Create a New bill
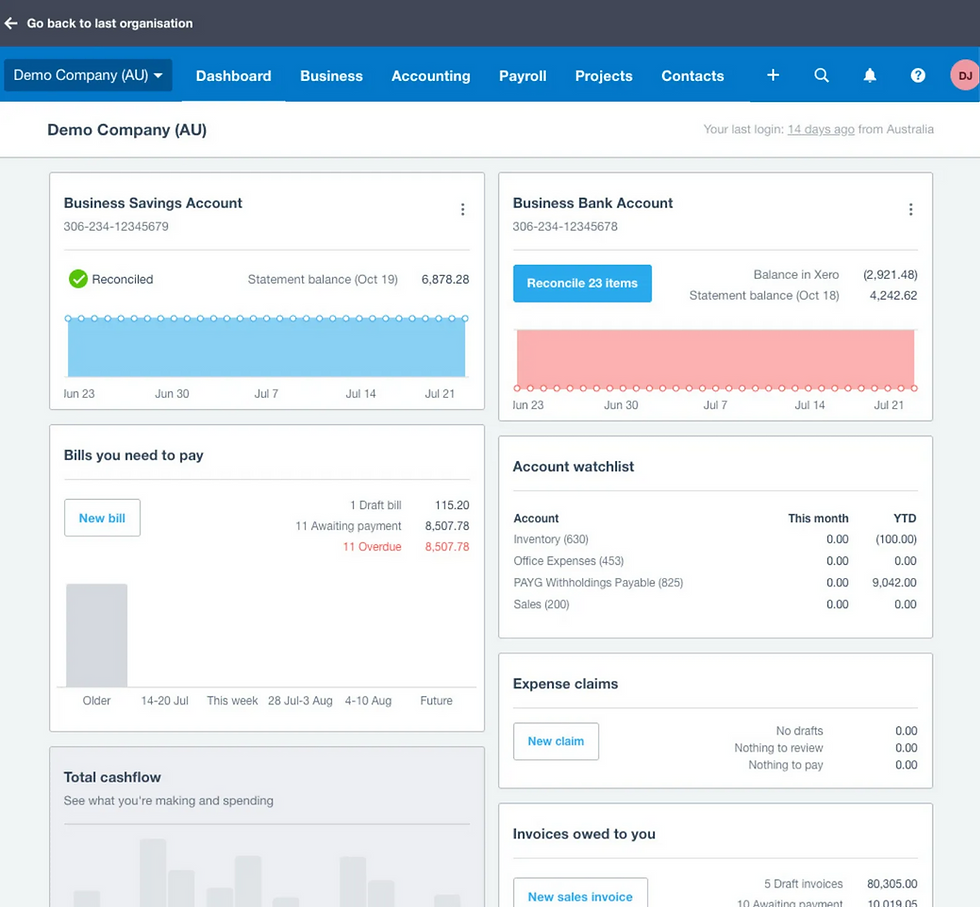Image resolution: width=980 pixels, height=907 pixels. tap(102, 518)
